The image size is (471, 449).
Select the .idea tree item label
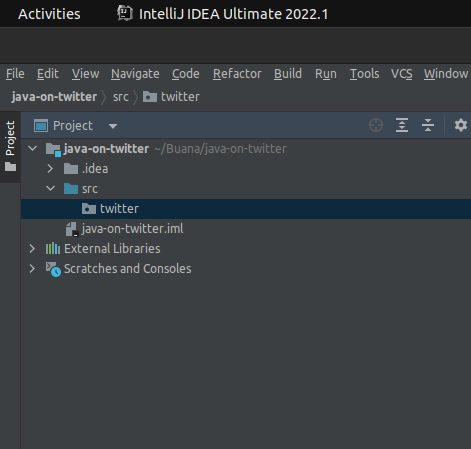(95, 169)
